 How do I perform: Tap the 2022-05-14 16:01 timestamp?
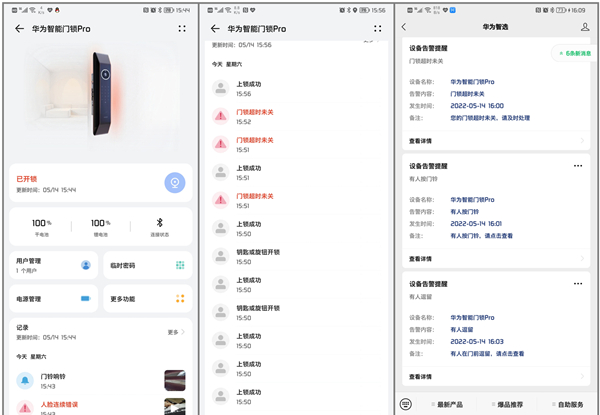point(476,223)
